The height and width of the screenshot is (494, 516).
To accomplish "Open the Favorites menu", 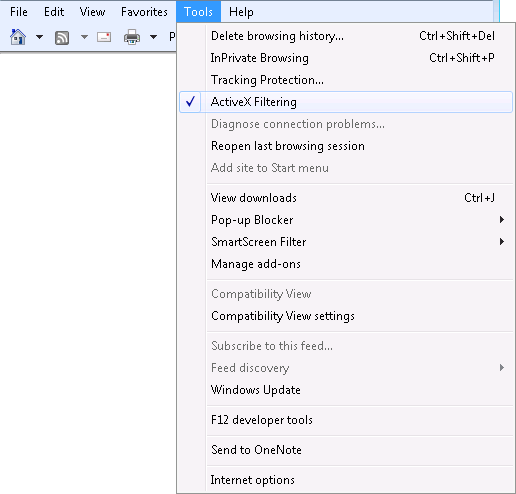I will tap(144, 12).
